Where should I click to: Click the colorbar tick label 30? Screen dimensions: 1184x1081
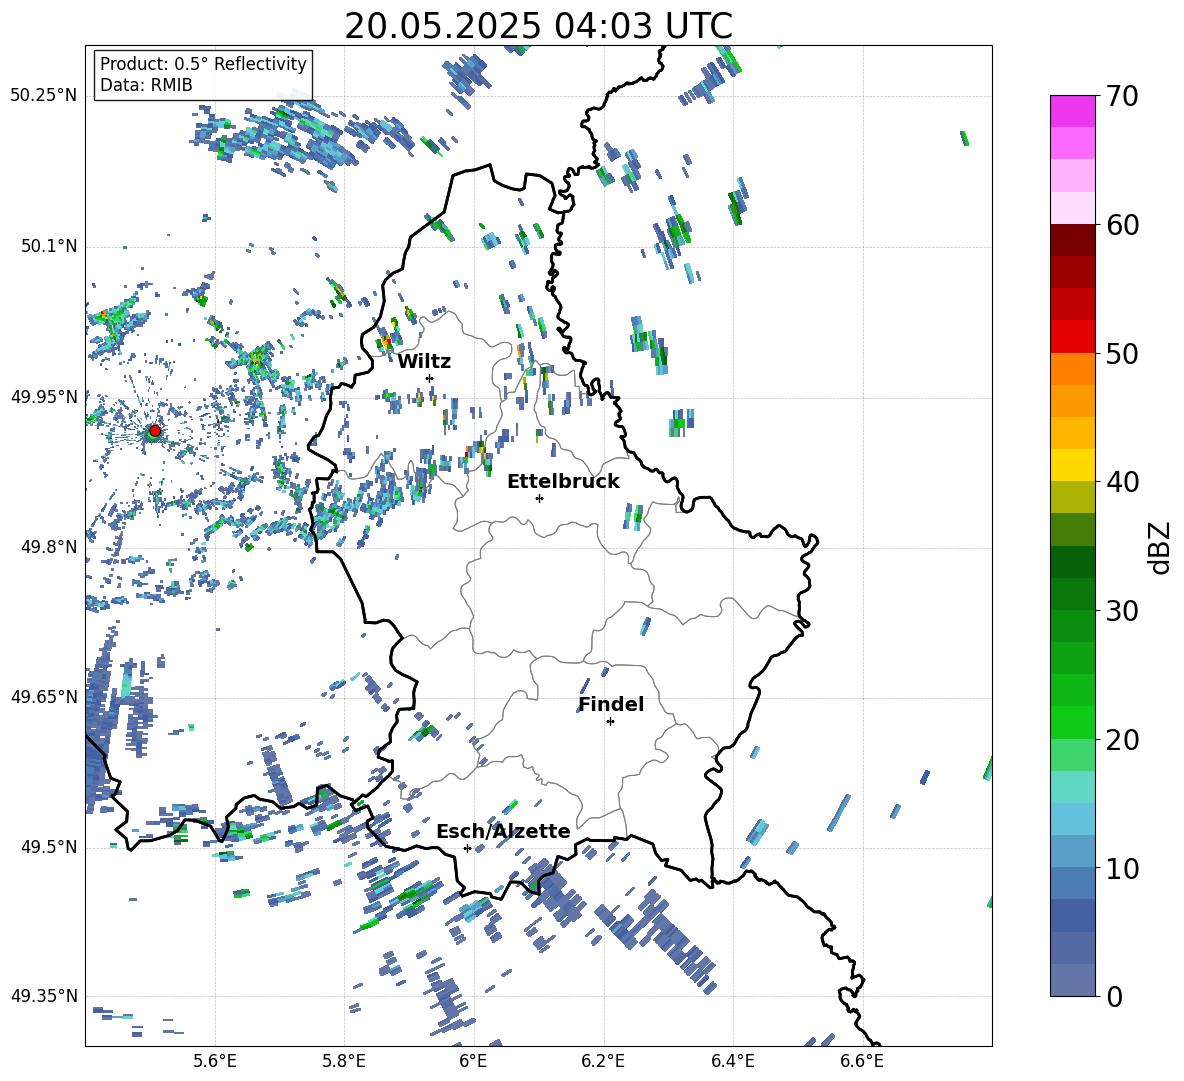click(1122, 611)
